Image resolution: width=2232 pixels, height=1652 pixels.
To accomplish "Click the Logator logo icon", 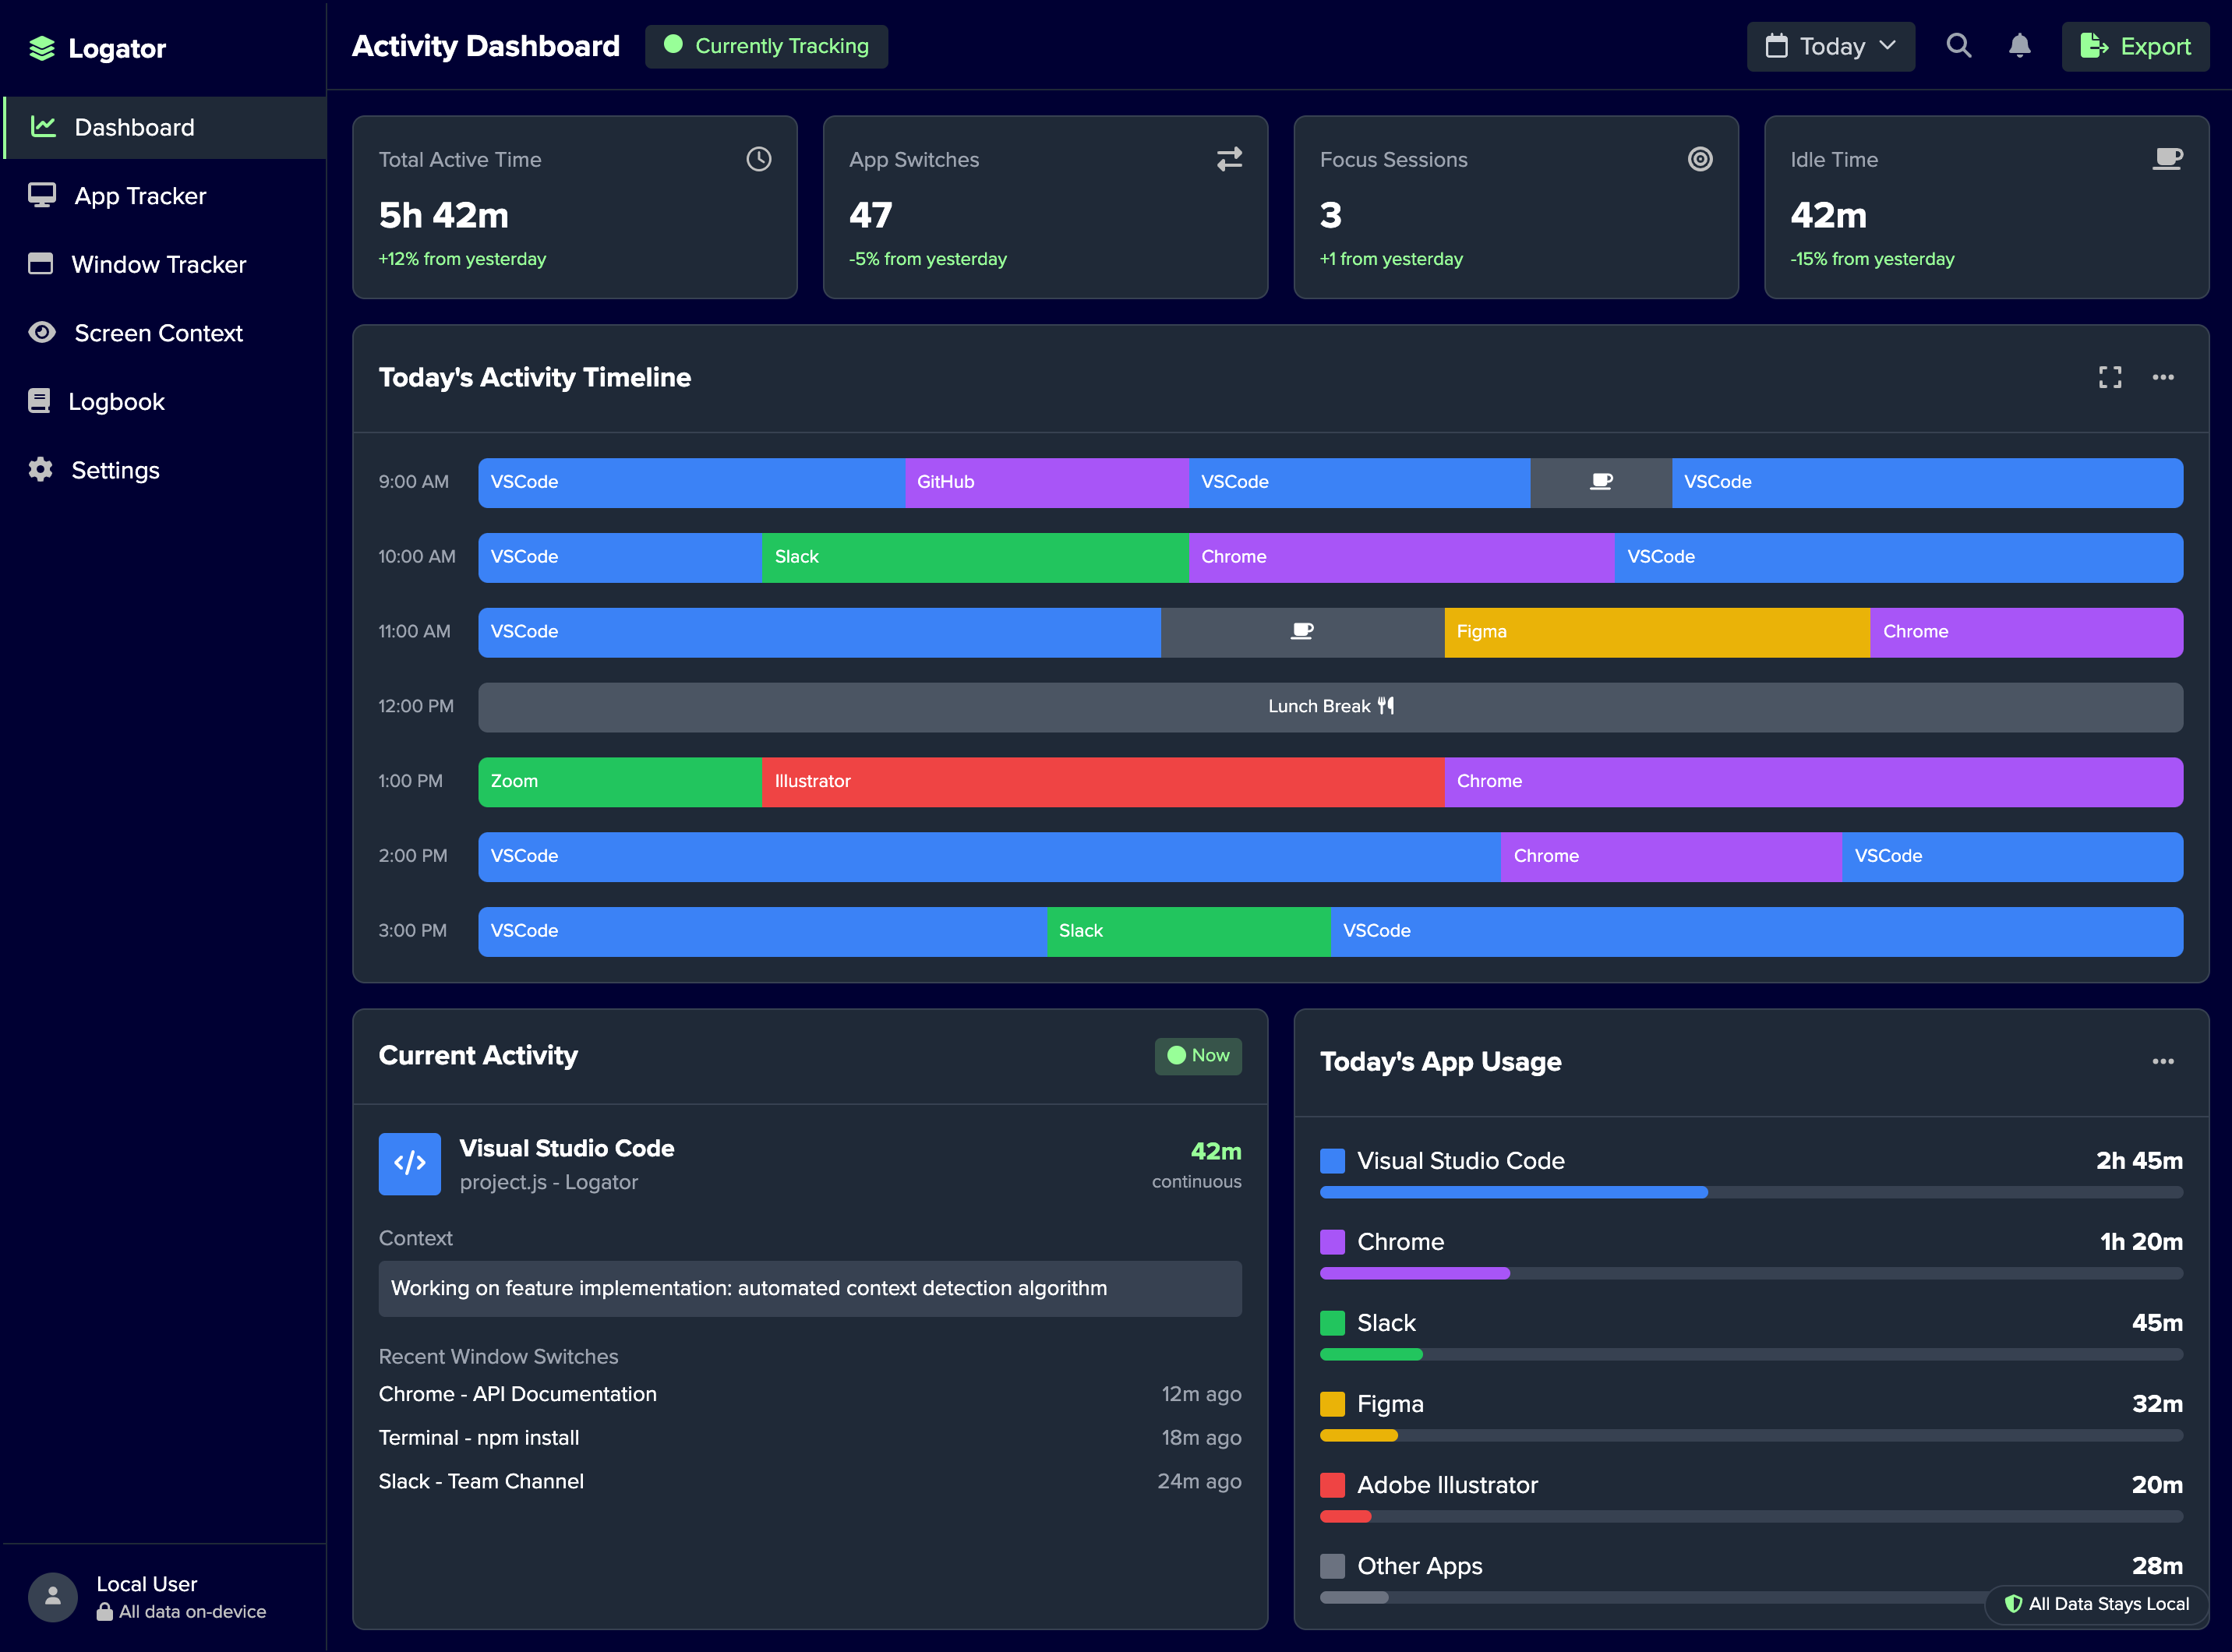I will (x=42, y=48).
